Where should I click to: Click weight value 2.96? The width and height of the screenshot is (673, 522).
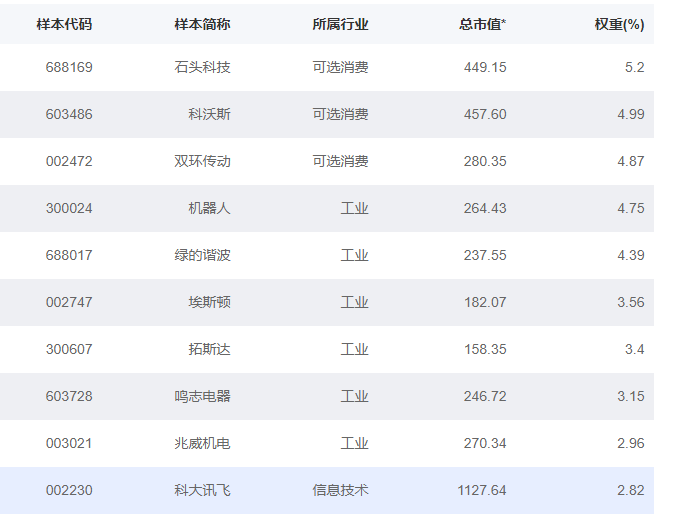[x=631, y=443]
